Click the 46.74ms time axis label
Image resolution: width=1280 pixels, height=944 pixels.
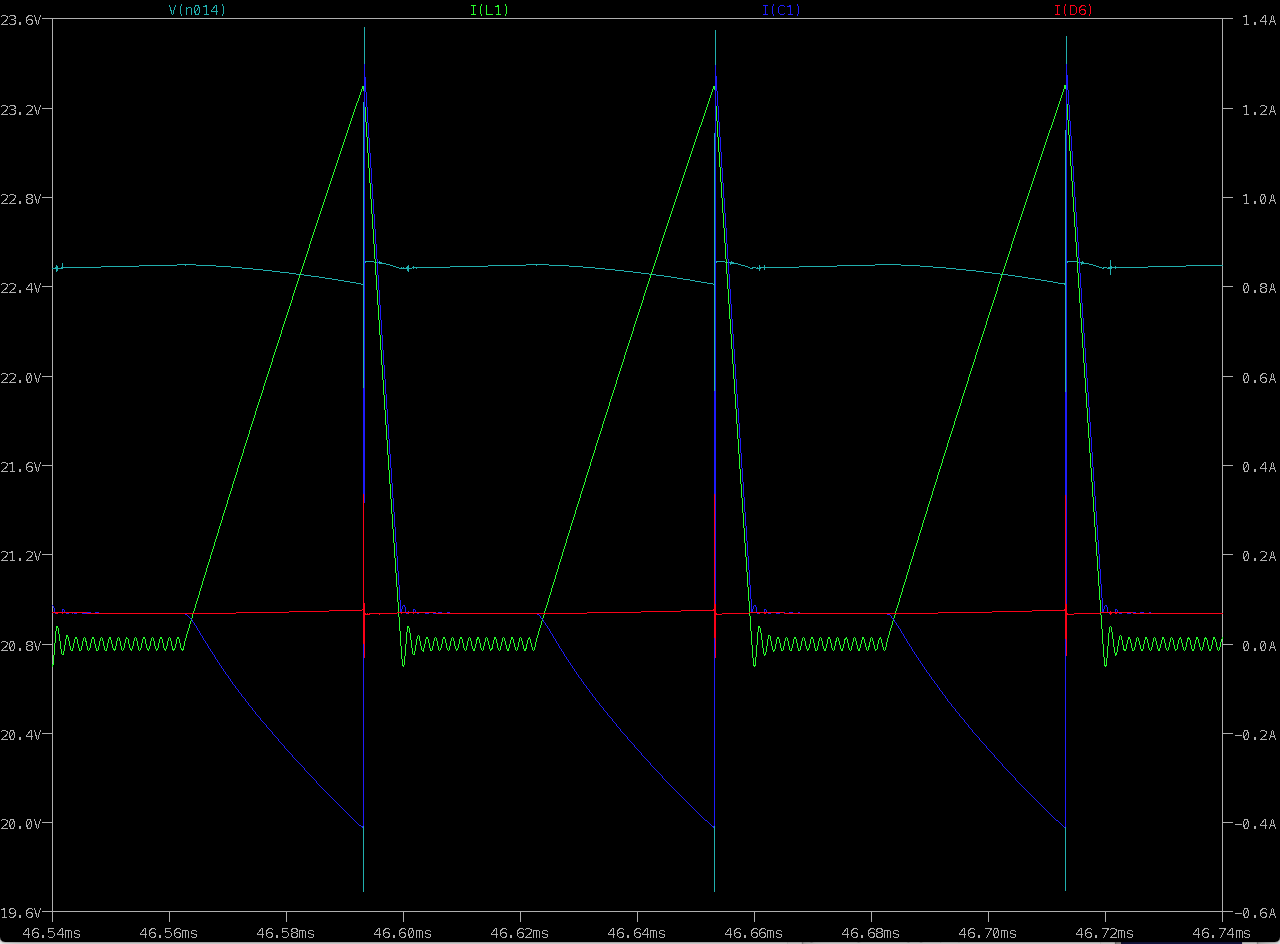pos(1222,931)
